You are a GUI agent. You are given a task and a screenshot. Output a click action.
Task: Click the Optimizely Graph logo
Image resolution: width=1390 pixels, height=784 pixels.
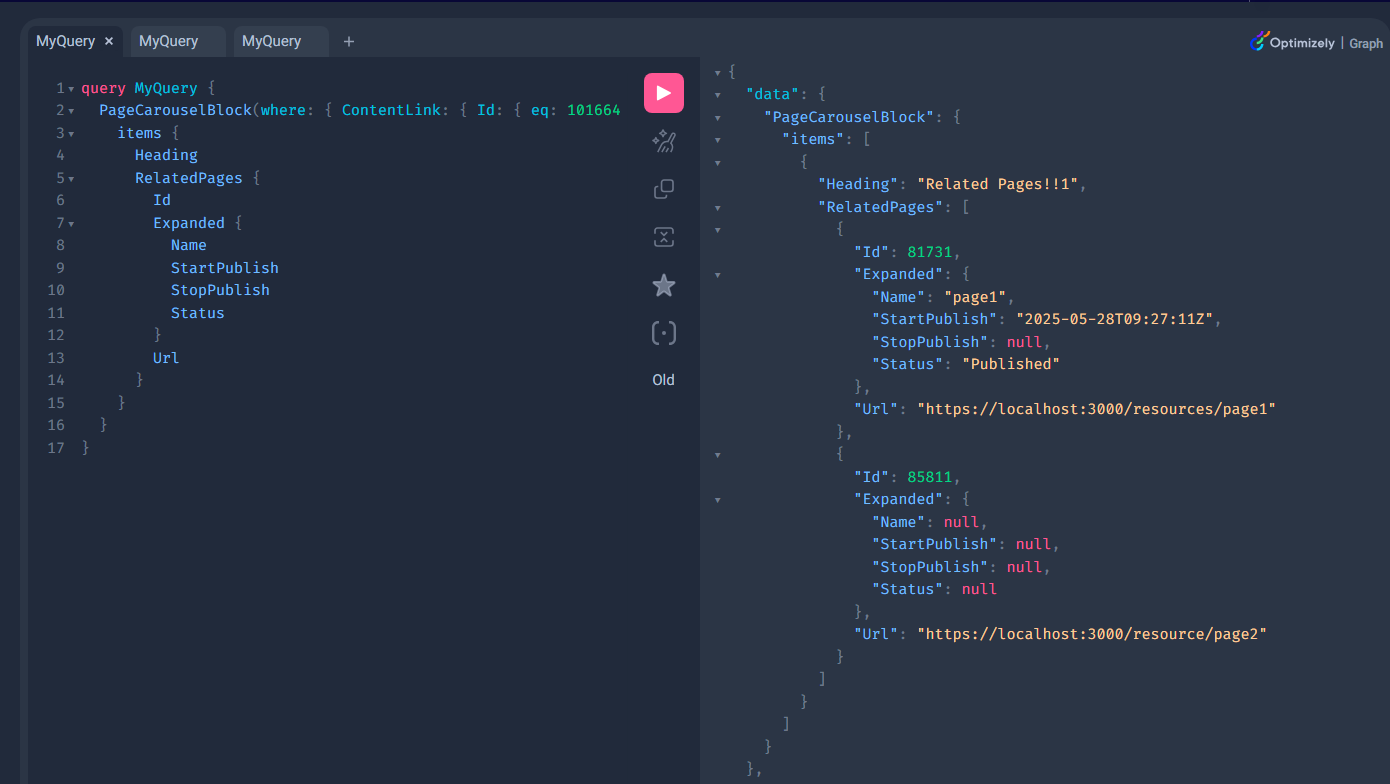point(1316,42)
